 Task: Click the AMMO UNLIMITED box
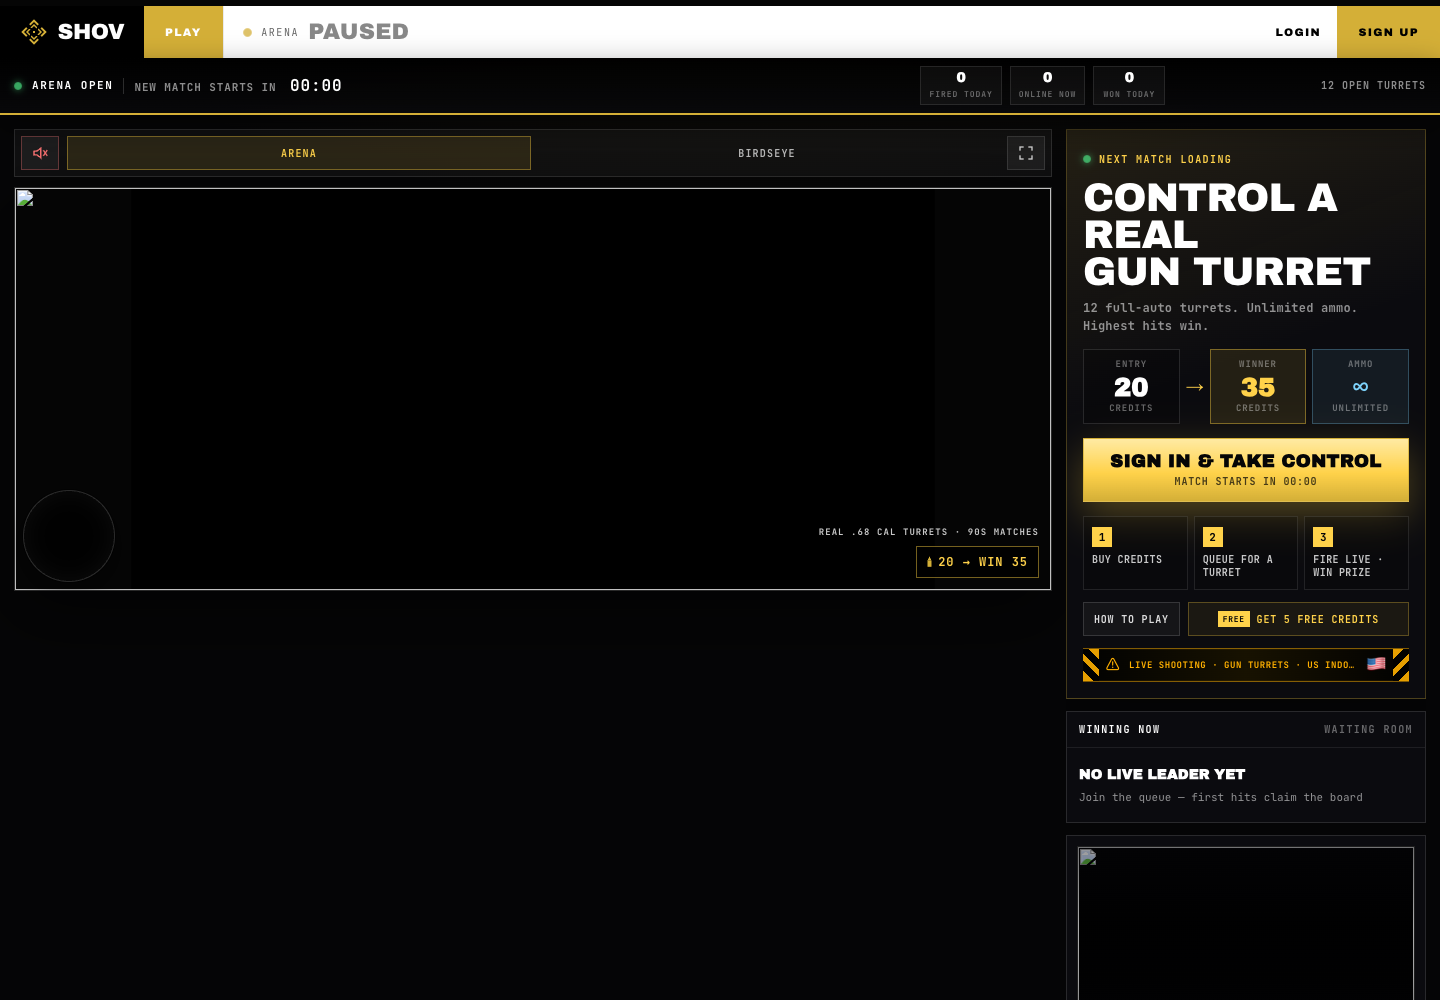coord(1360,386)
